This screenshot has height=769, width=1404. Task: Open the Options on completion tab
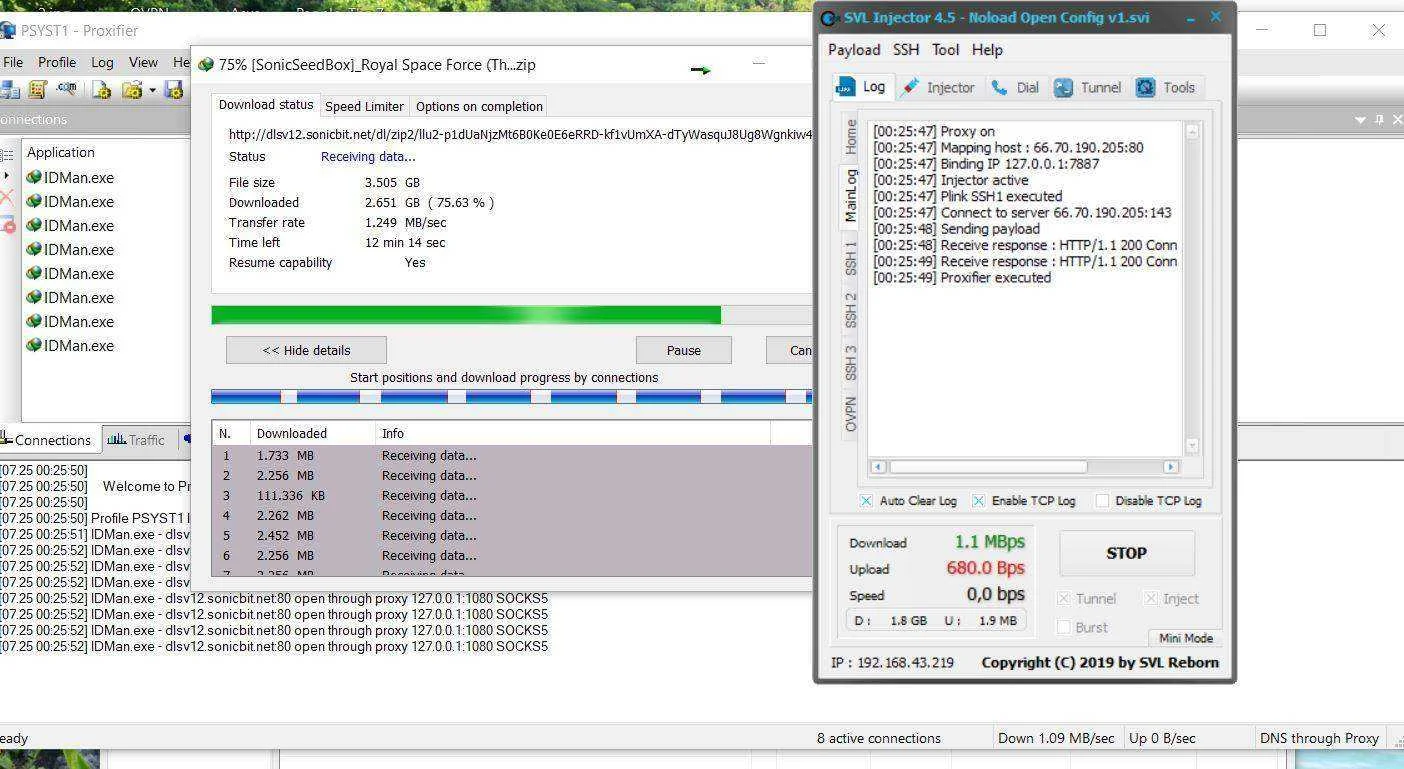[479, 106]
